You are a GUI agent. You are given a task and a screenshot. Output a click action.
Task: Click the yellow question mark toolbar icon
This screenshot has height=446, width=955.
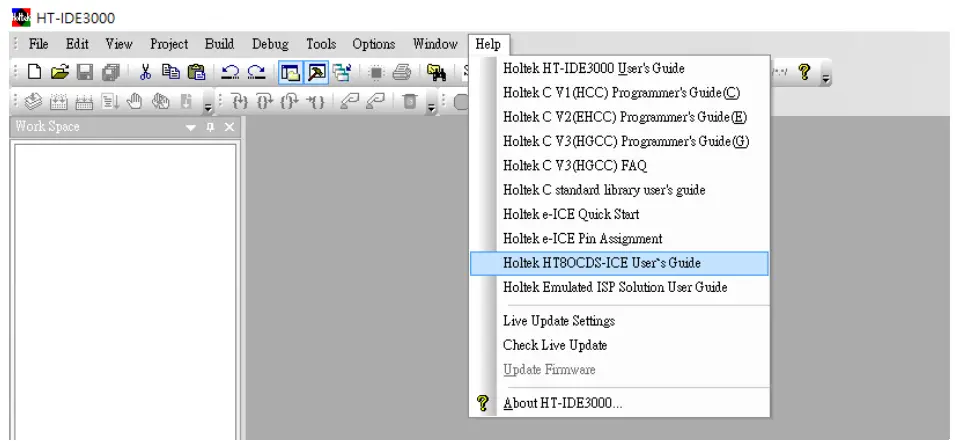804,73
